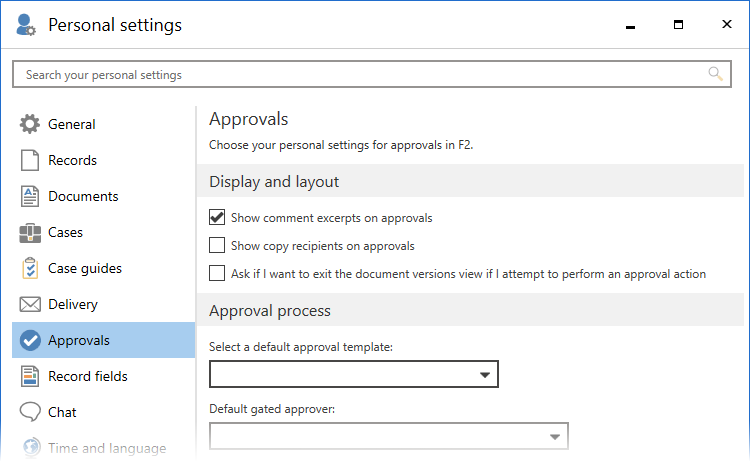Image resolution: width=750 pixels, height=475 pixels.
Task: Click the Record fields icon
Action: (x=30, y=377)
